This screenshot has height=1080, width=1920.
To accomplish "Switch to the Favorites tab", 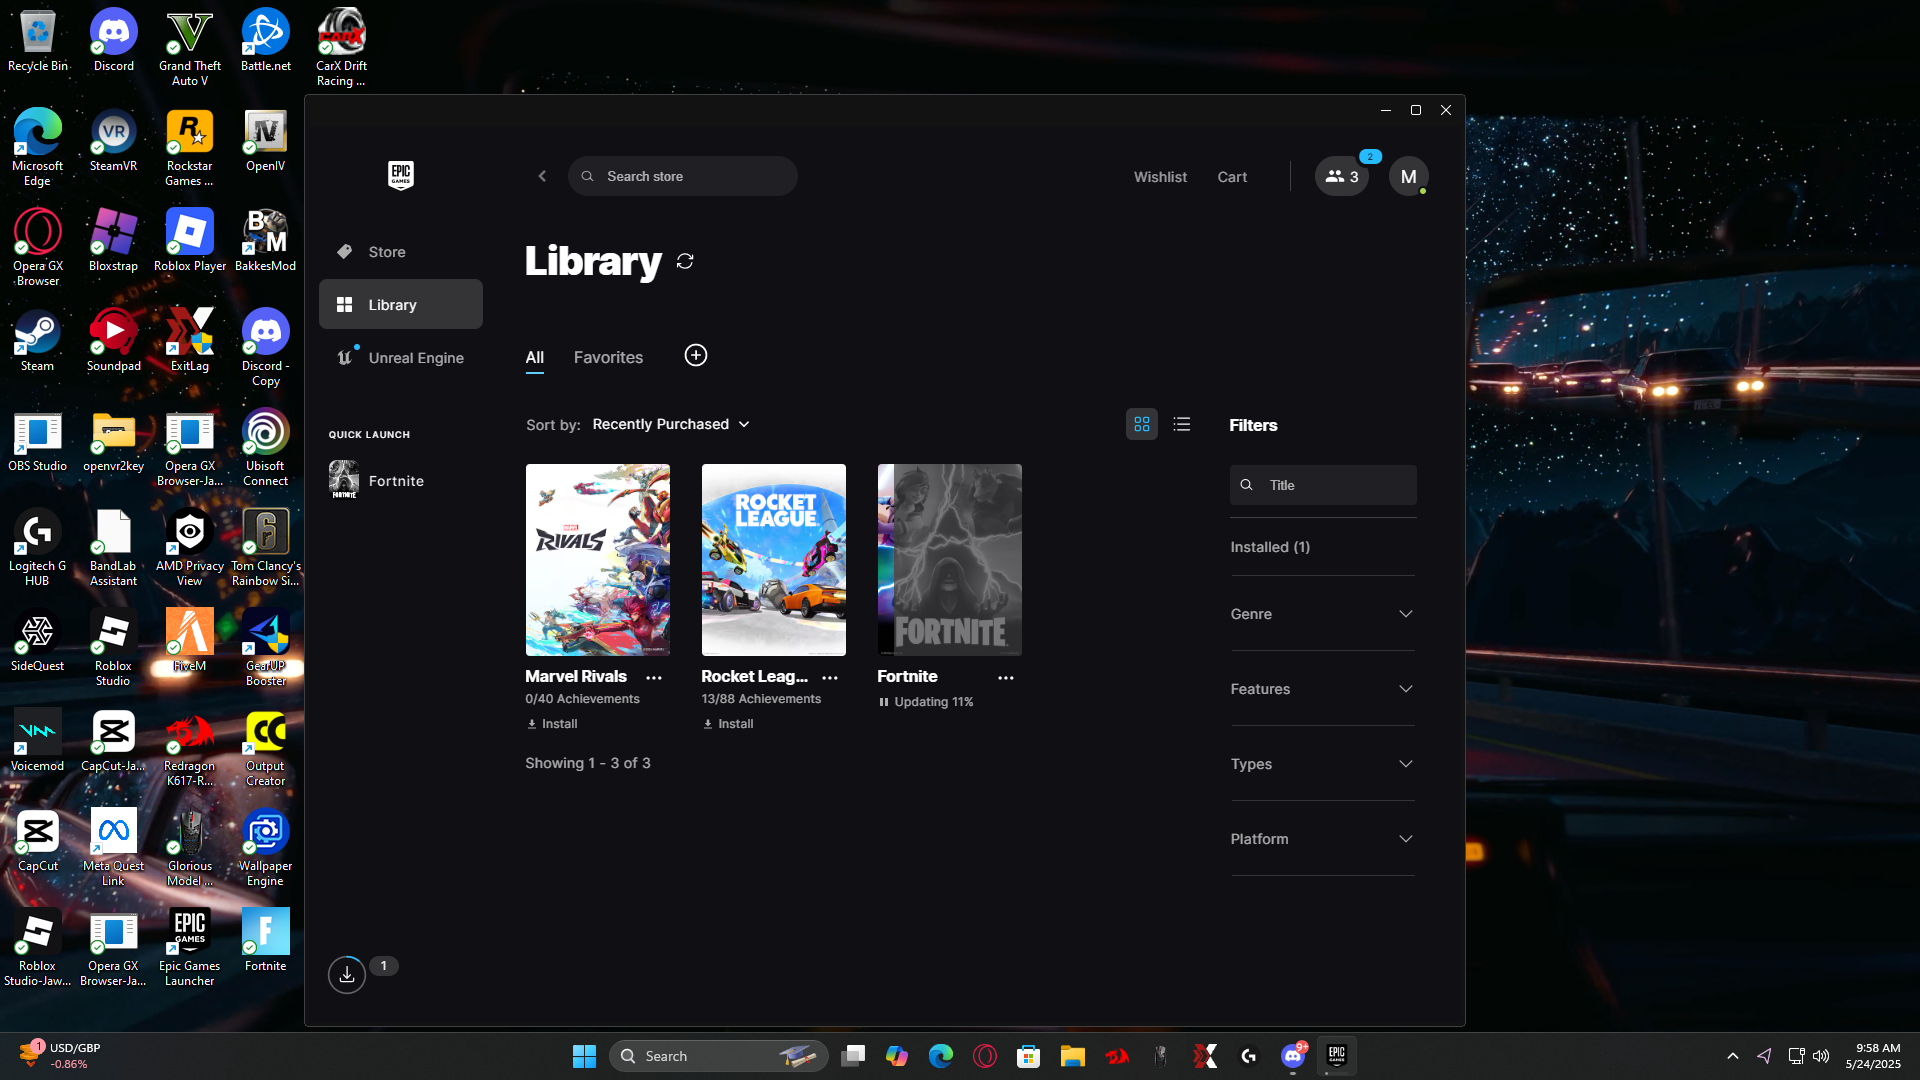I will 608,358.
